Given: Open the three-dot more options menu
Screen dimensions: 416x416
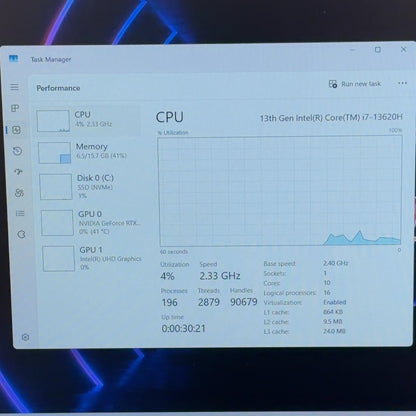Looking at the screenshot, I should pos(402,83).
